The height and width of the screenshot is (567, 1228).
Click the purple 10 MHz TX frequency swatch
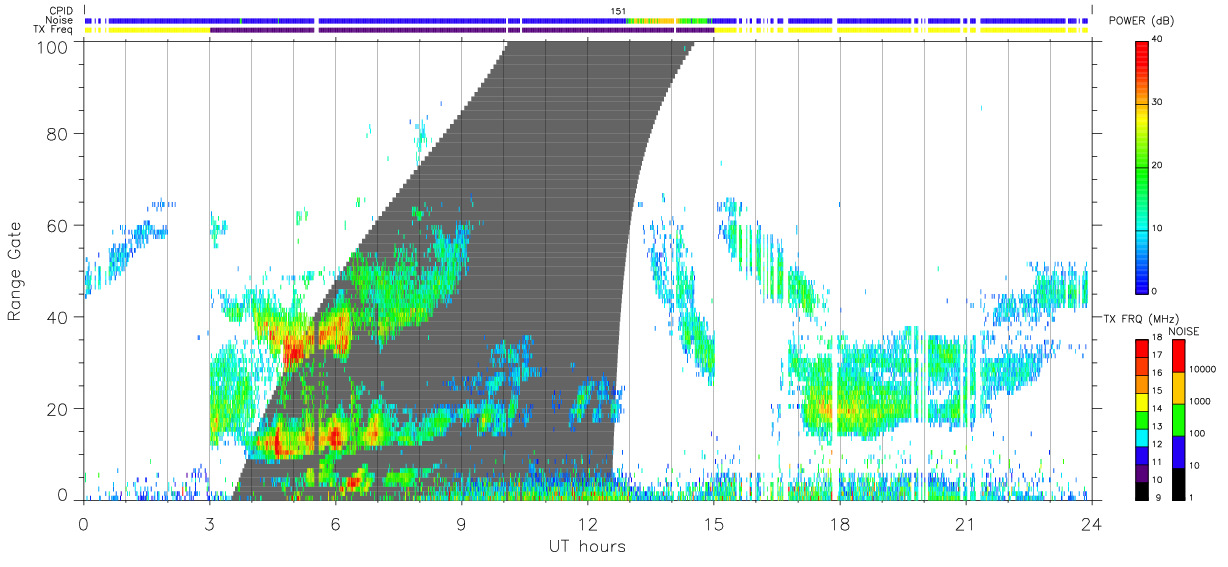[1142, 473]
